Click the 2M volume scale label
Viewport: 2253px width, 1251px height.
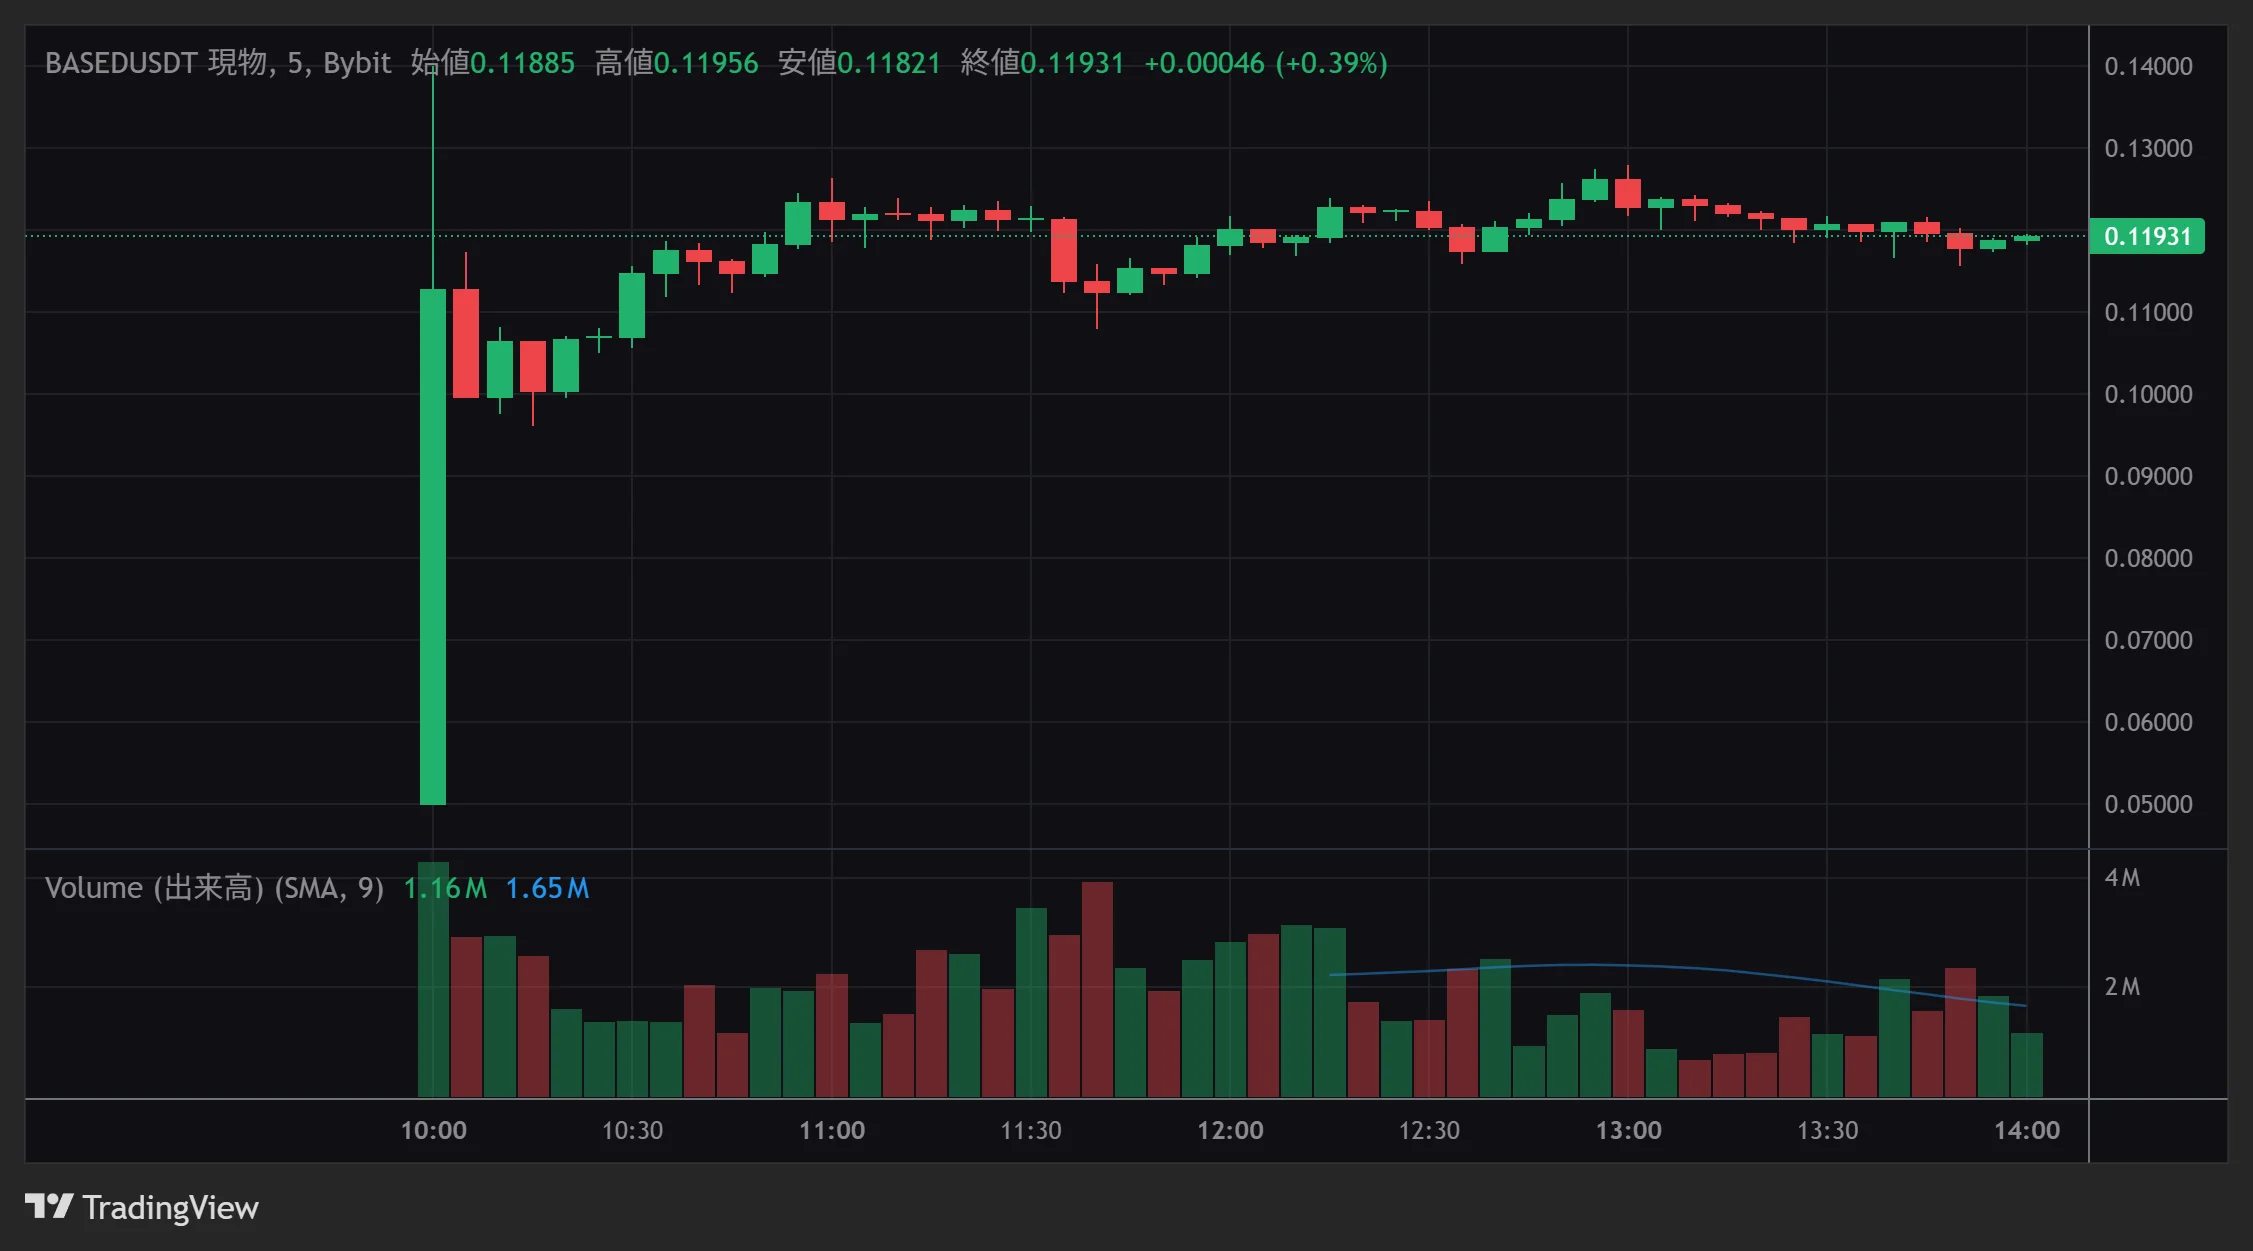coord(2122,987)
